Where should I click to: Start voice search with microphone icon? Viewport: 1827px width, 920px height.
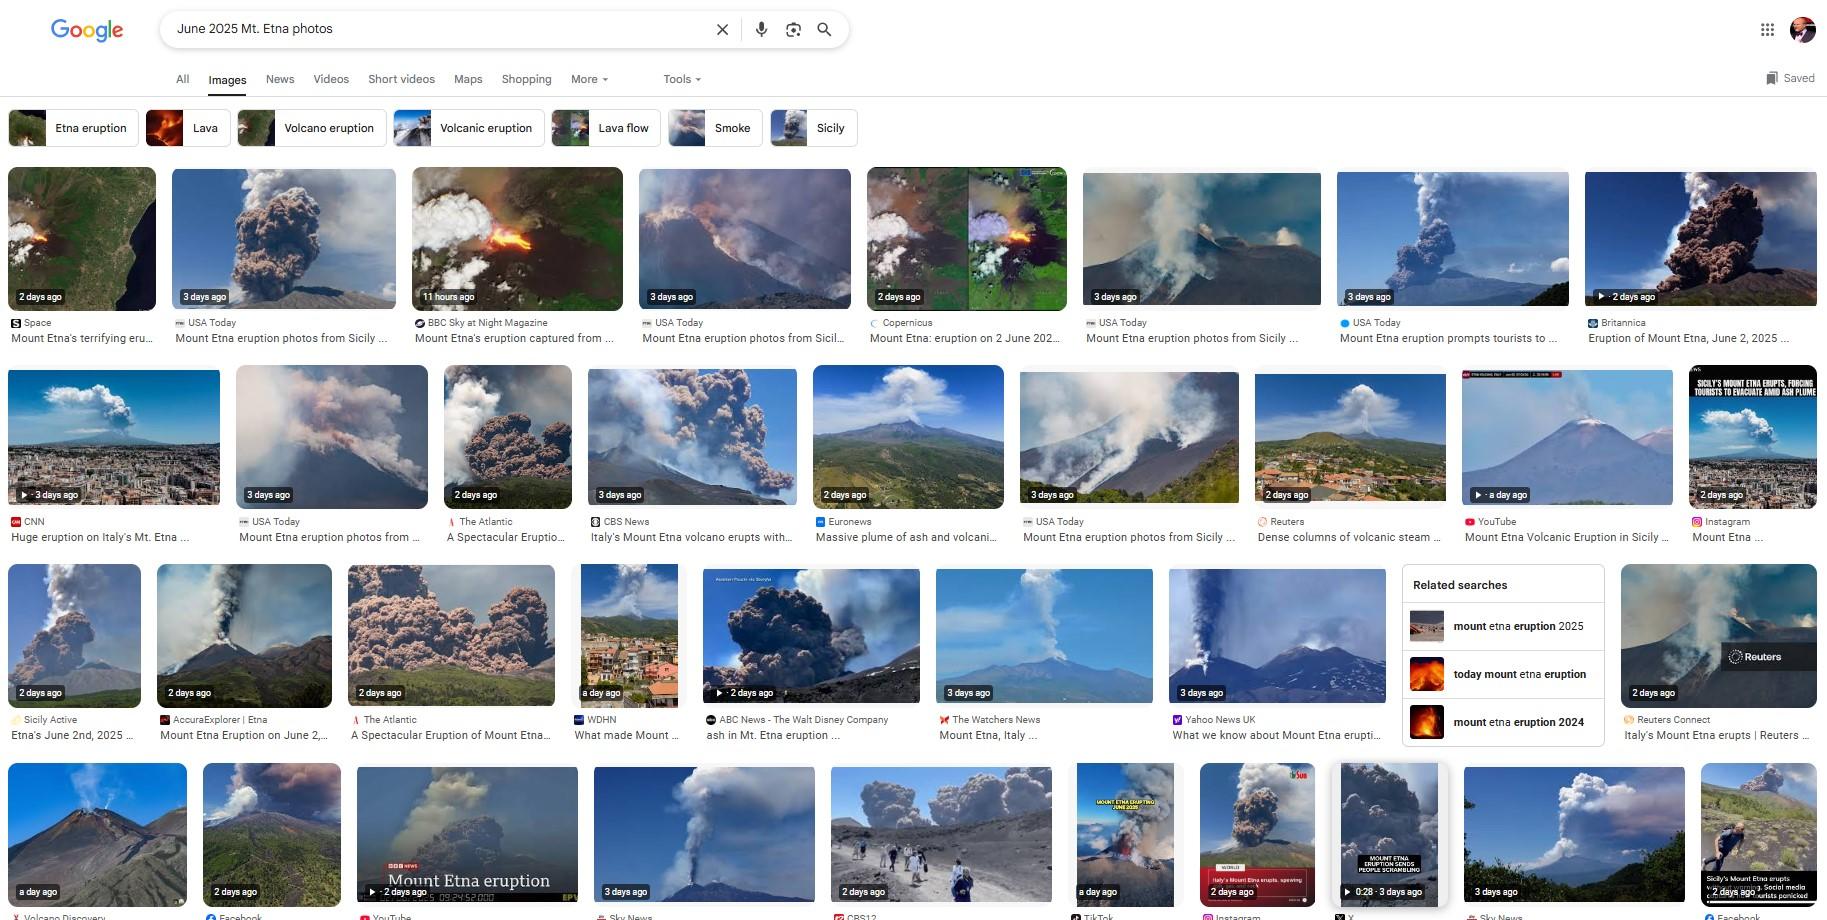761,30
